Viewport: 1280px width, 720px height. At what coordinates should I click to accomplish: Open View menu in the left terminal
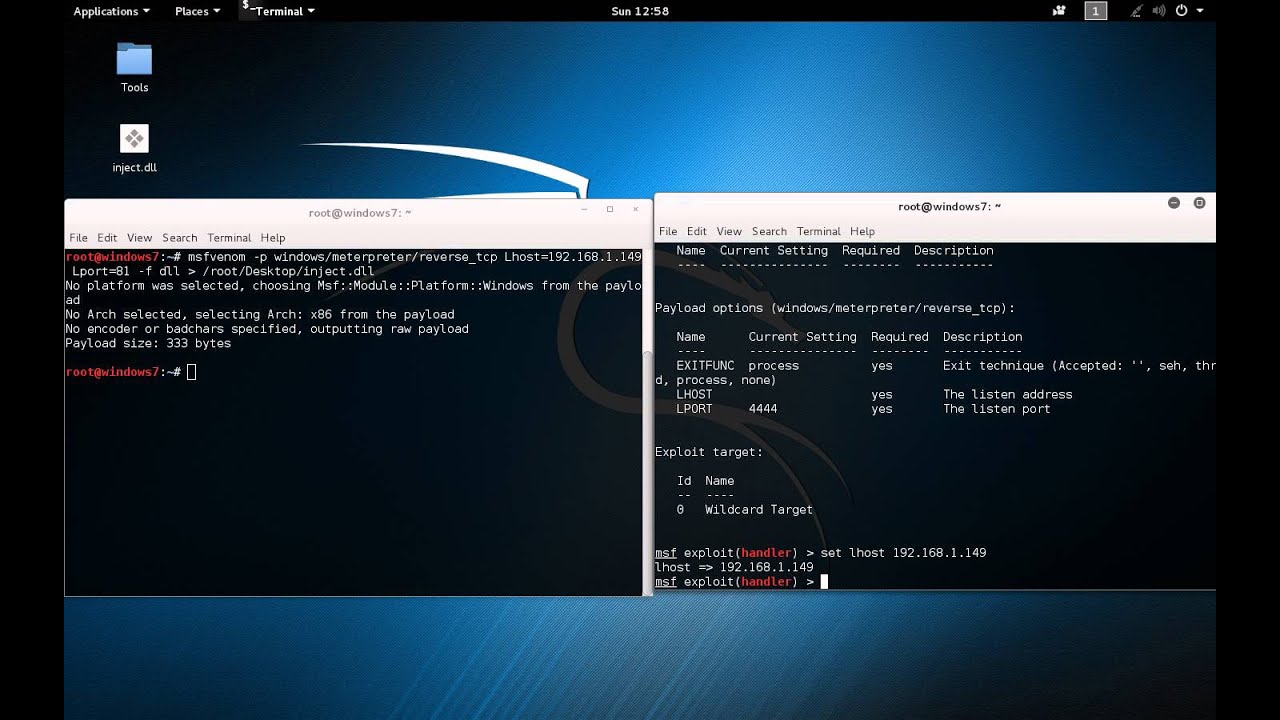(x=139, y=238)
